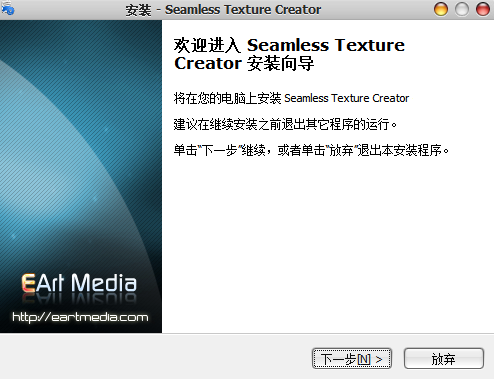
Task: Click the 下一步(N) > button
Action: point(352,359)
